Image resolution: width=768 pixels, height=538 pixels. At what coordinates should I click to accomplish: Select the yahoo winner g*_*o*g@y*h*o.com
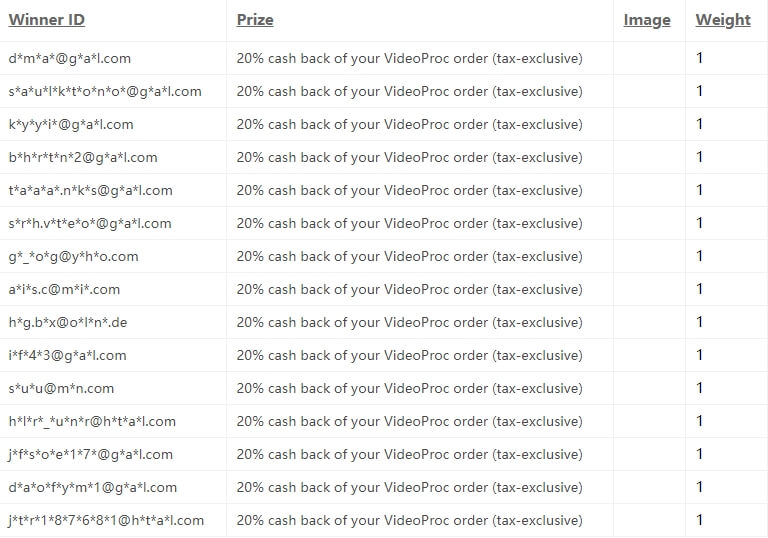pos(73,256)
